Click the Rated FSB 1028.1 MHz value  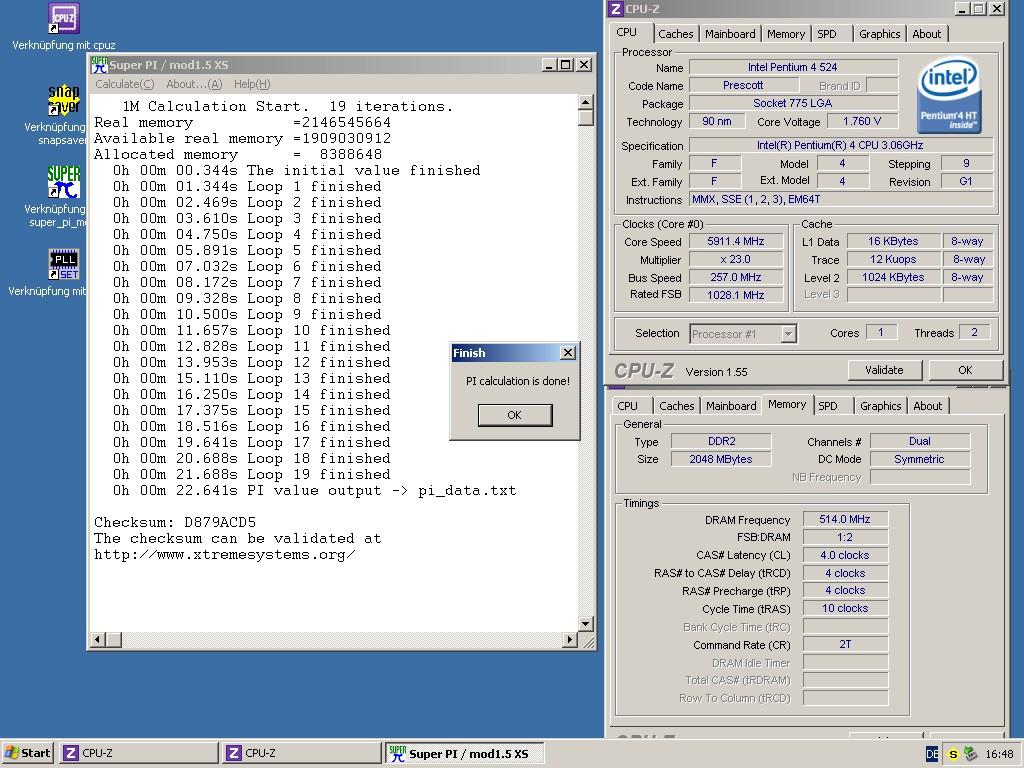[x=735, y=295]
